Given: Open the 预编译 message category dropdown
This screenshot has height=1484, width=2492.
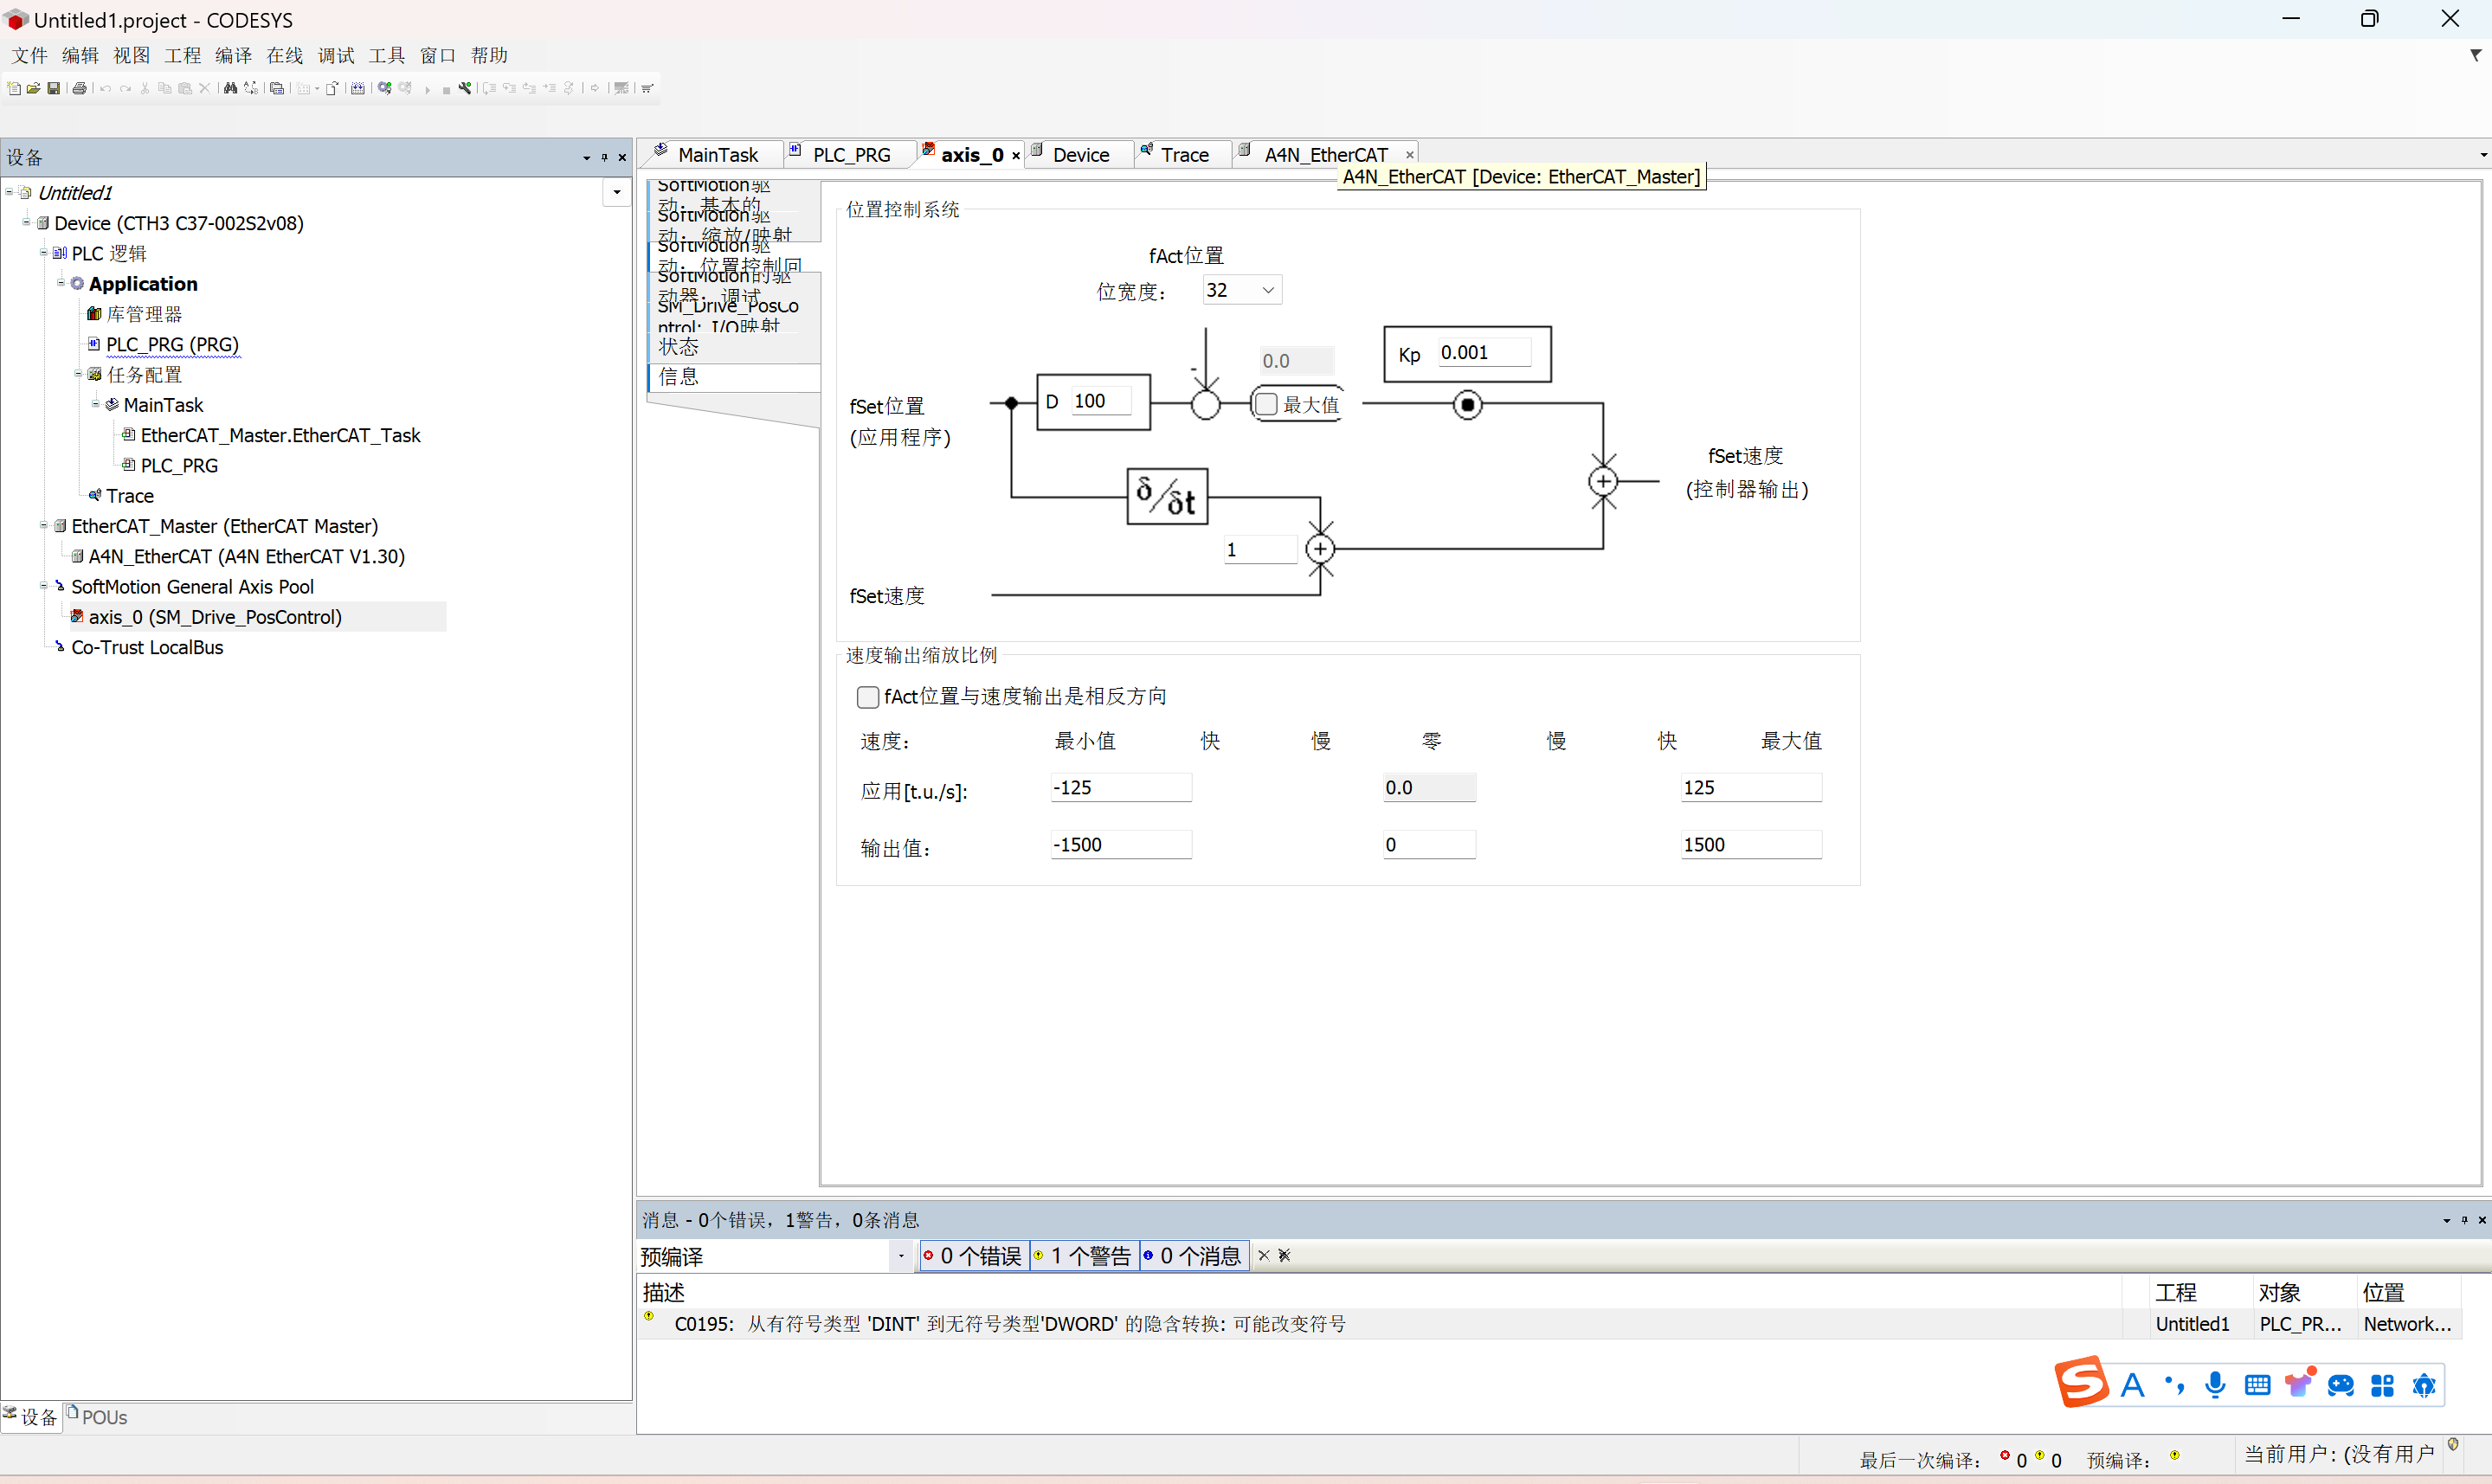Looking at the screenshot, I should point(901,1257).
